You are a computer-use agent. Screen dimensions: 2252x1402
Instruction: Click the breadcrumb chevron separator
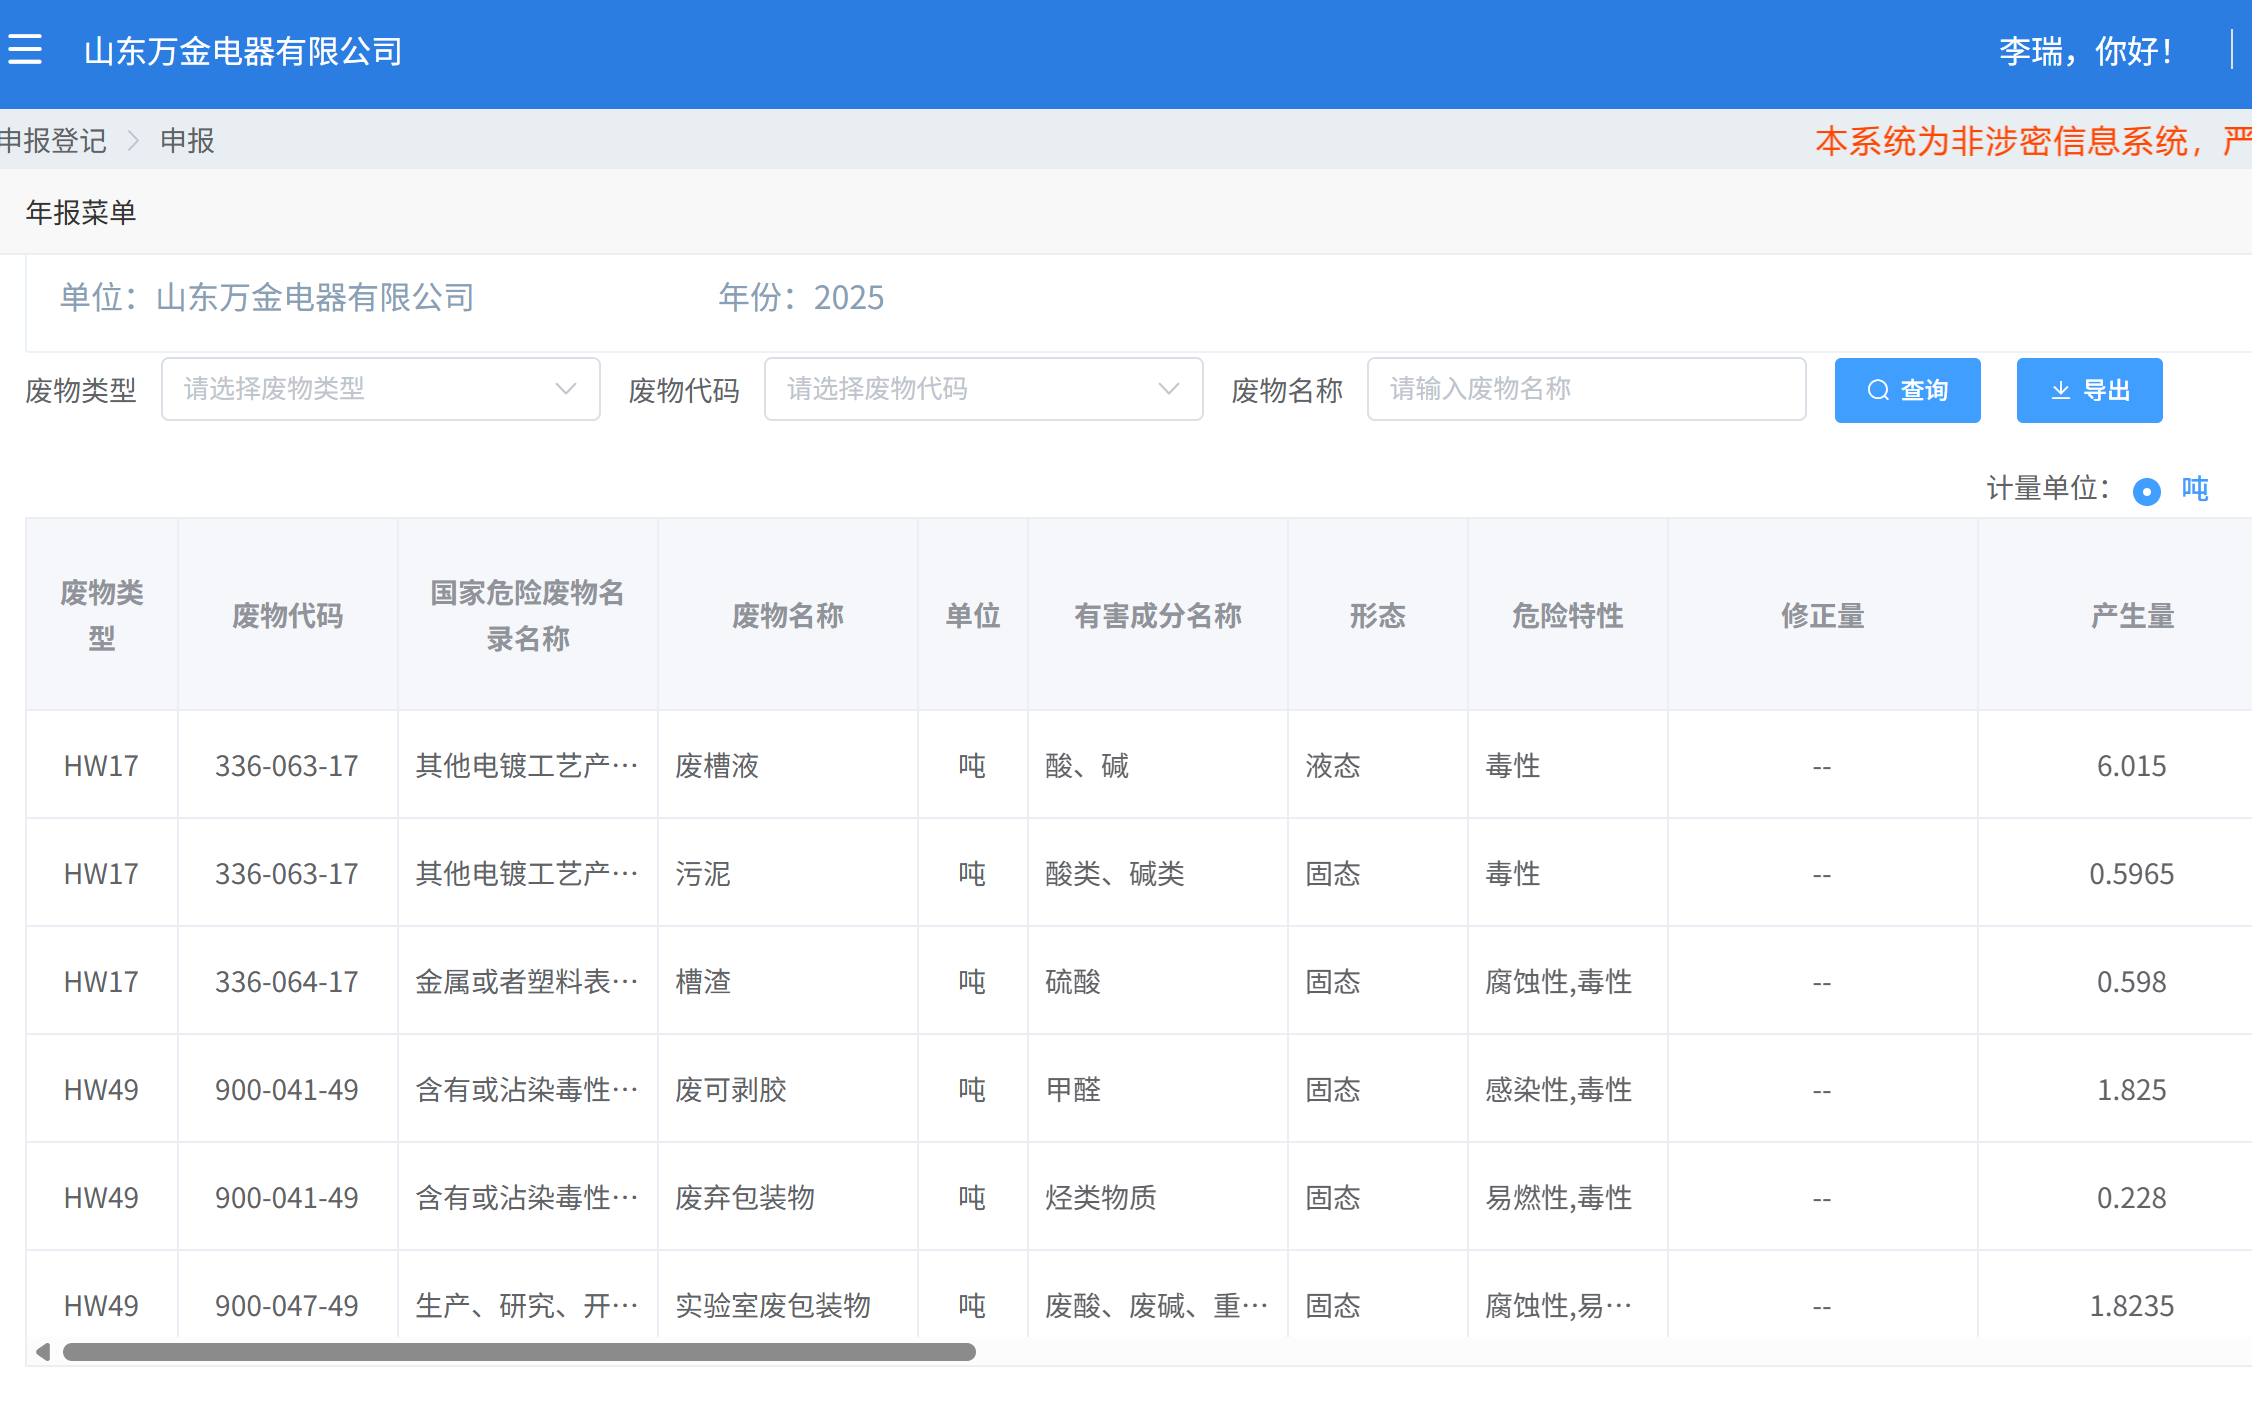click(134, 141)
